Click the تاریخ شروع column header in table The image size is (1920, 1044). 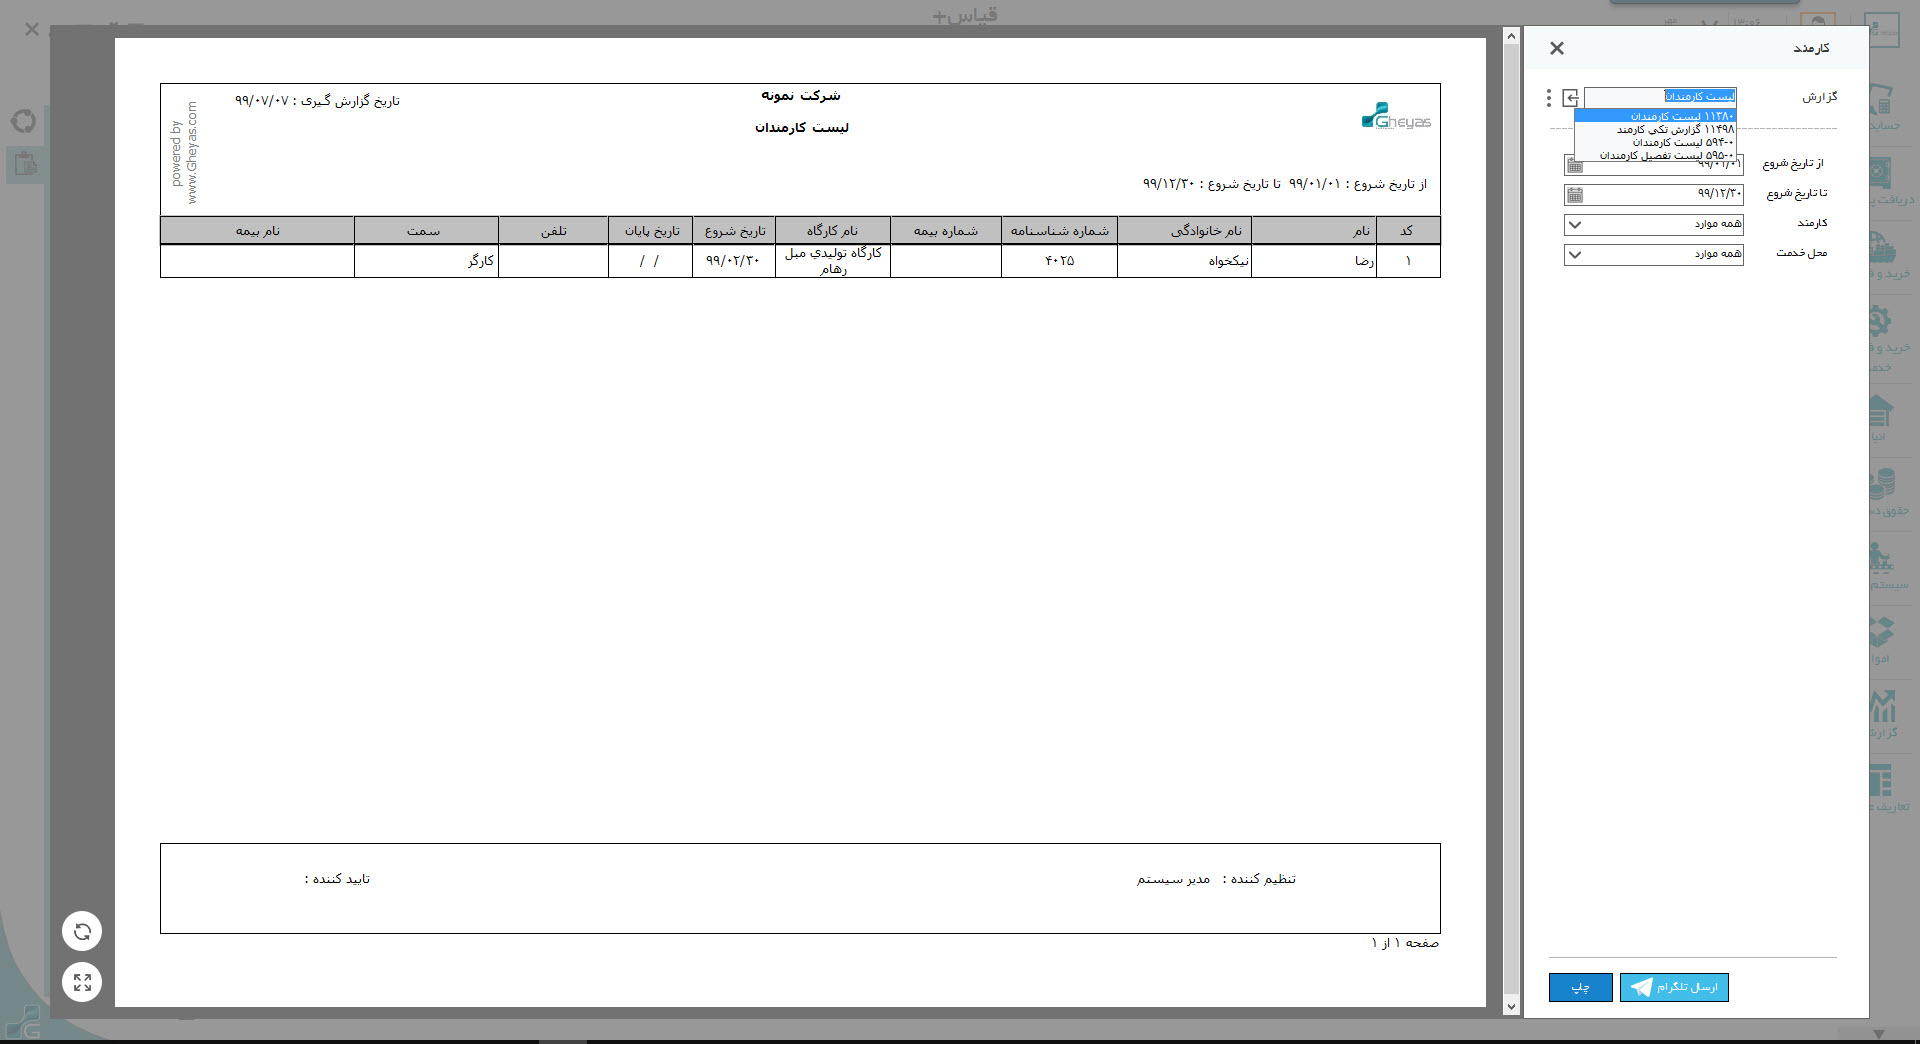click(x=734, y=230)
